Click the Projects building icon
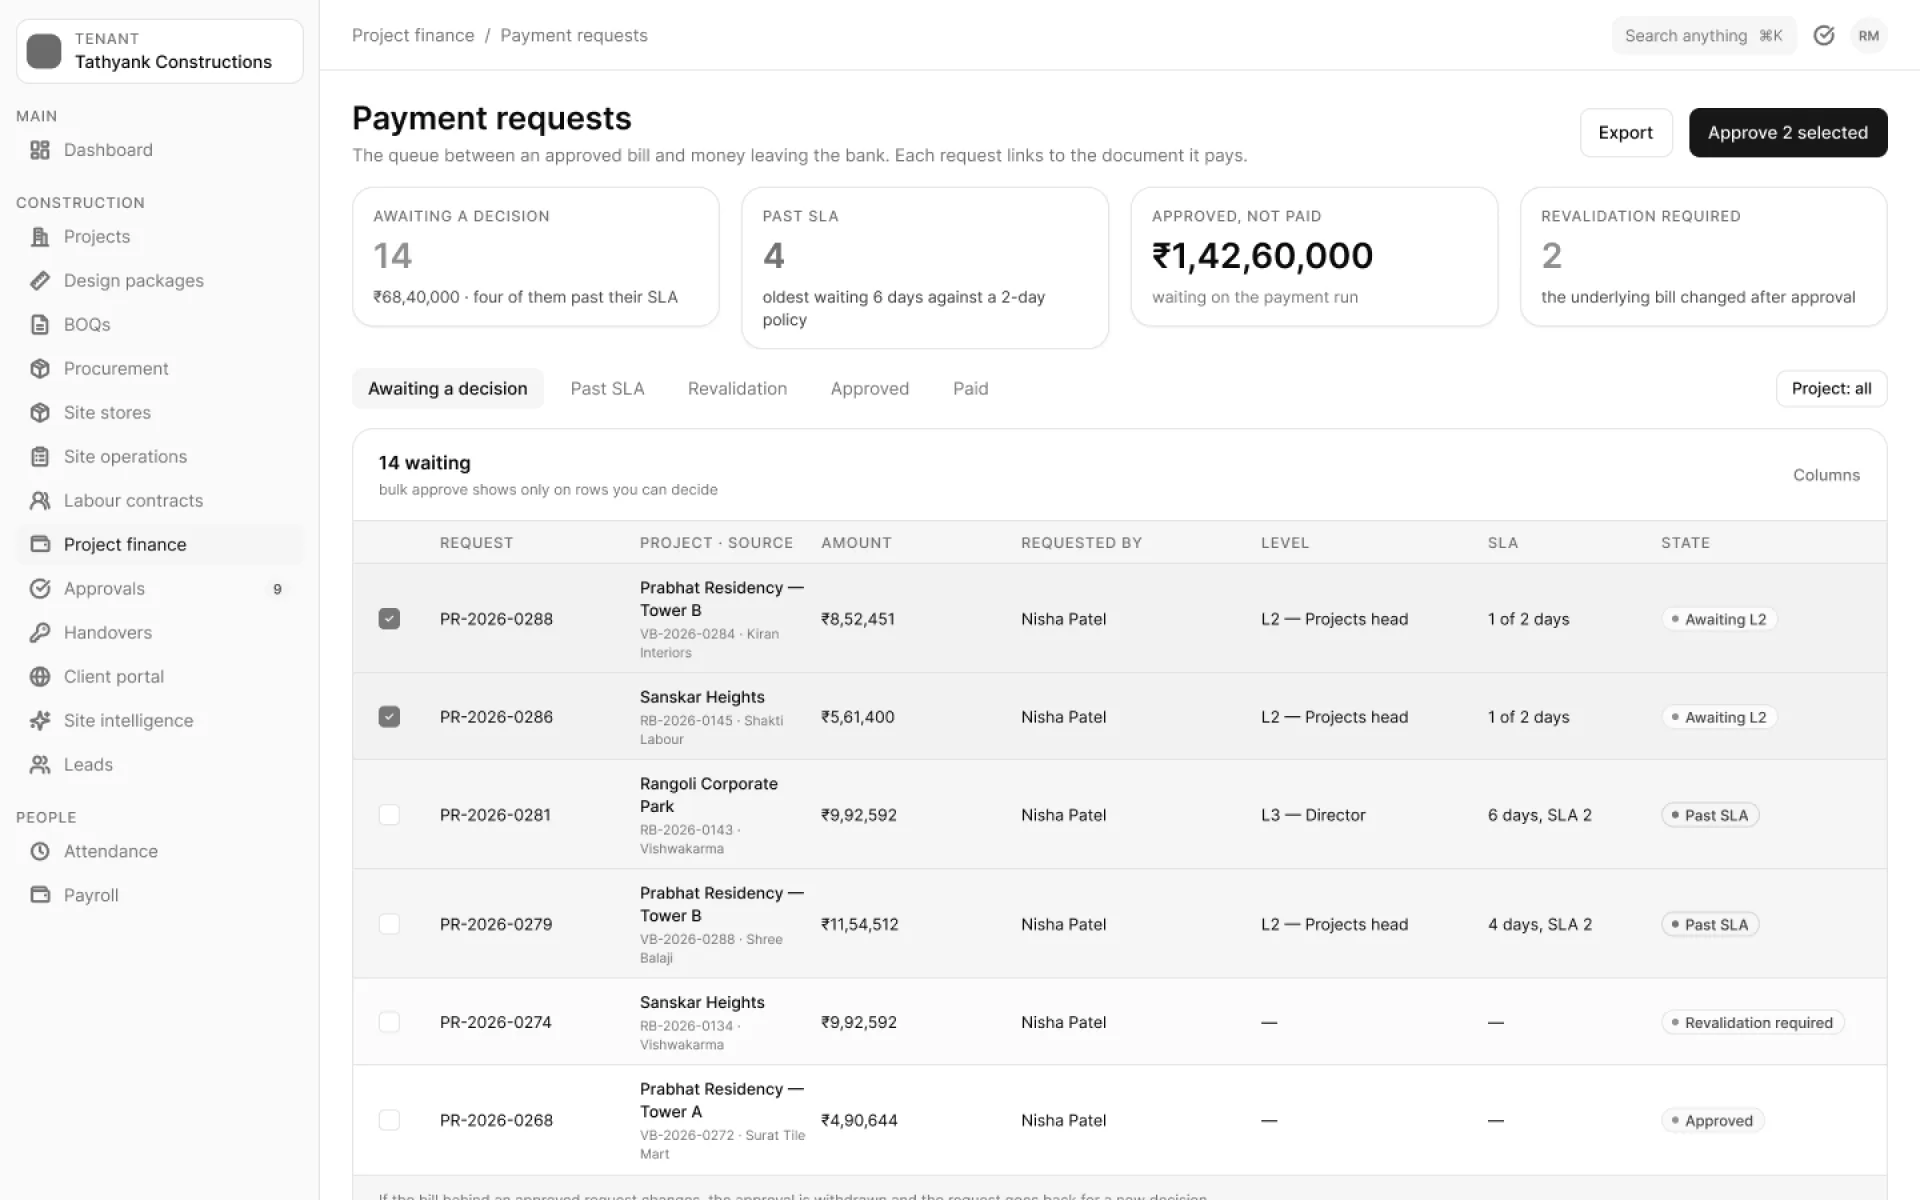 [x=40, y=237]
